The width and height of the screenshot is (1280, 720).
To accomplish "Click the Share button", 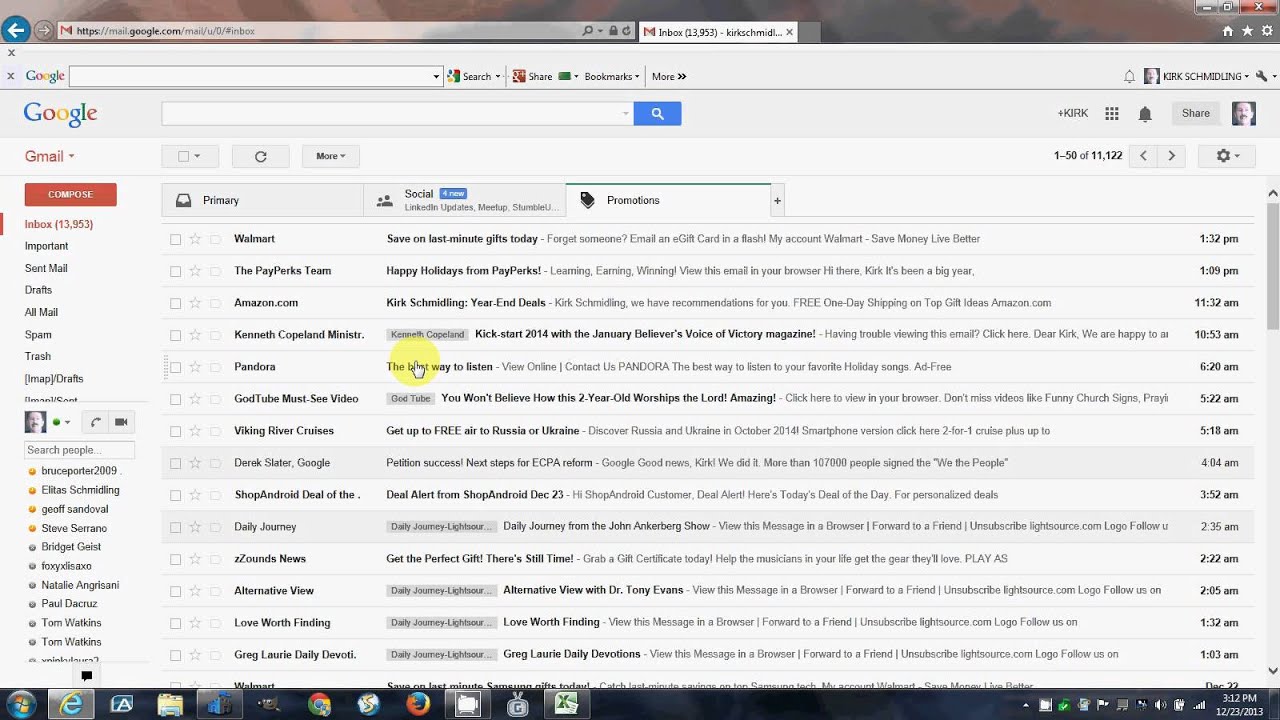I will [x=1195, y=114].
